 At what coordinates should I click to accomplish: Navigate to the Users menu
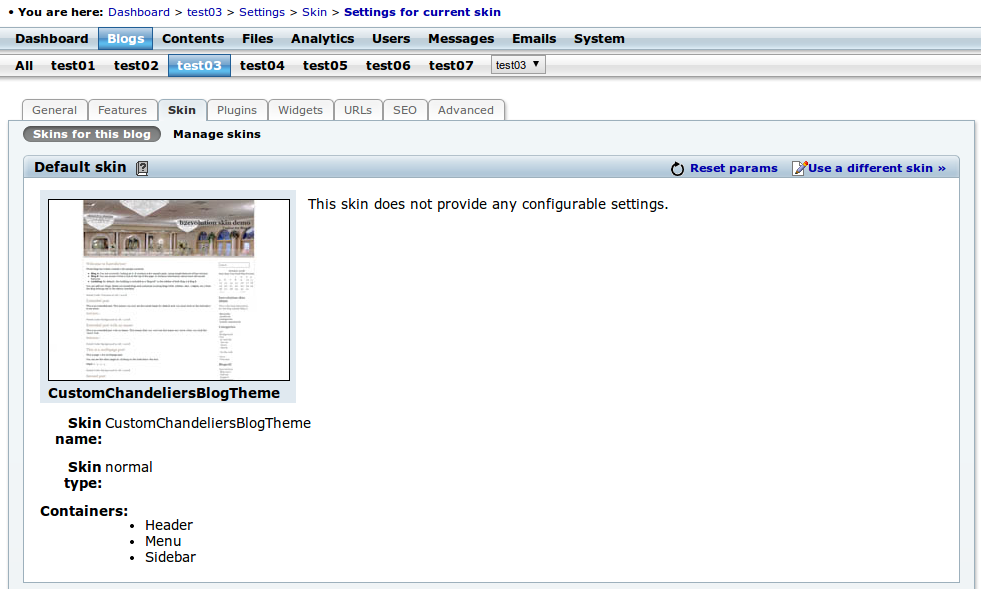(x=391, y=39)
